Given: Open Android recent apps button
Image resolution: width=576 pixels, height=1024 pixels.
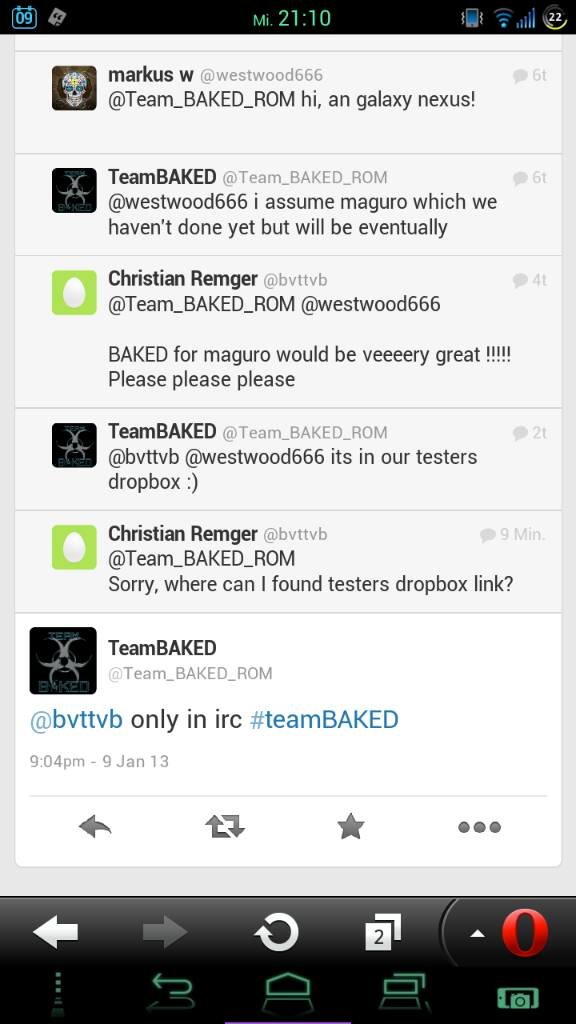Looking at the screenshot, I should [x=404, y=993].
